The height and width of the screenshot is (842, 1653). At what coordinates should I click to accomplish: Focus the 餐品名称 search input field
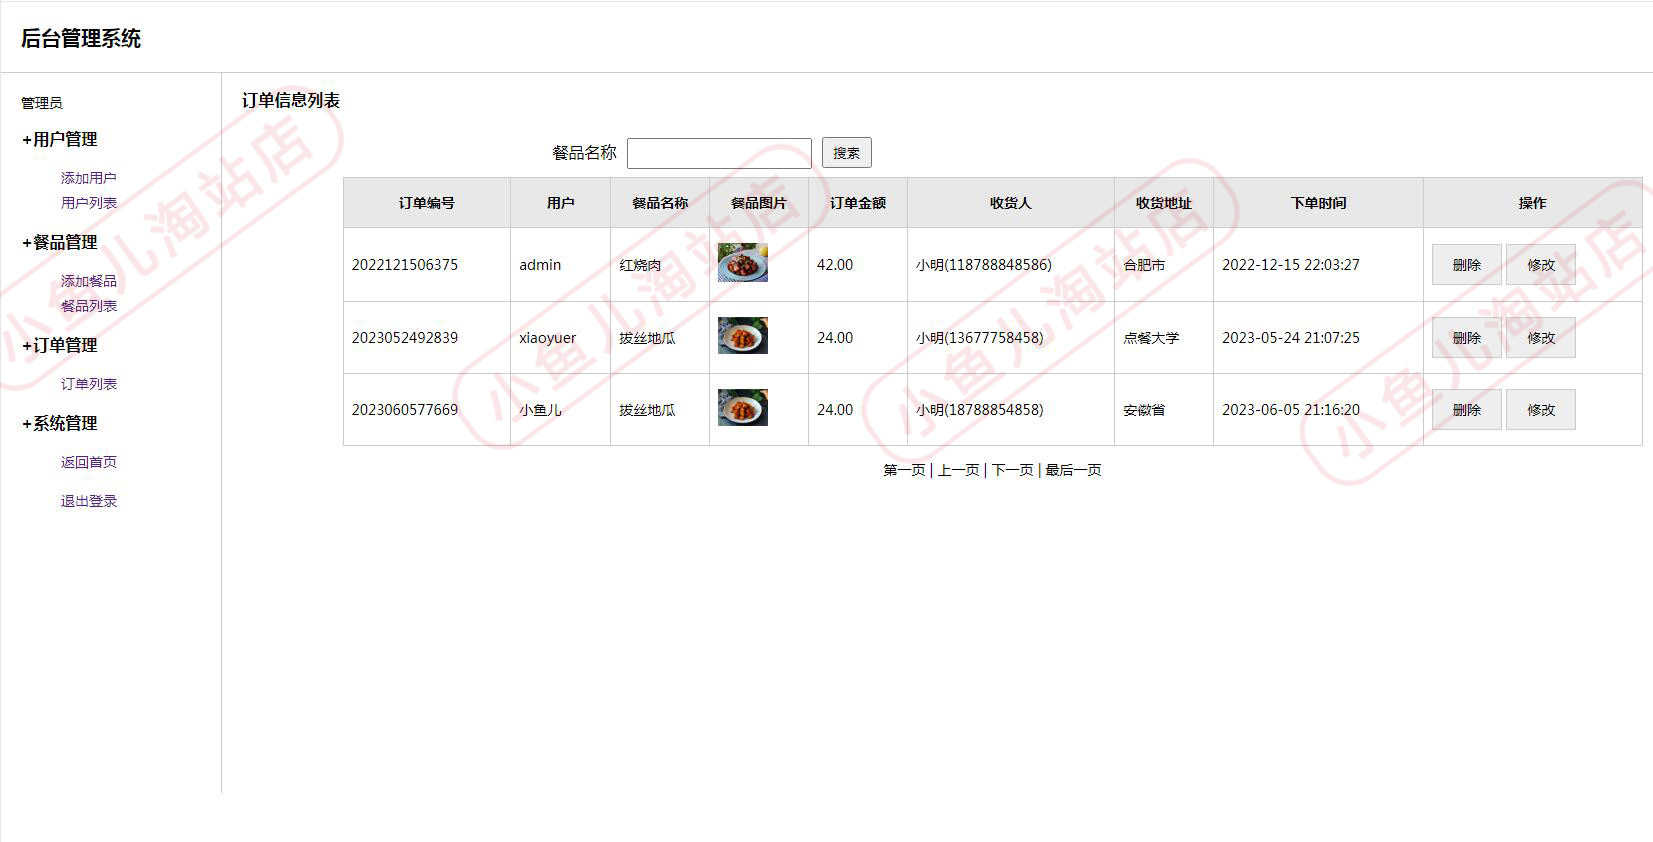pos(719,153)
